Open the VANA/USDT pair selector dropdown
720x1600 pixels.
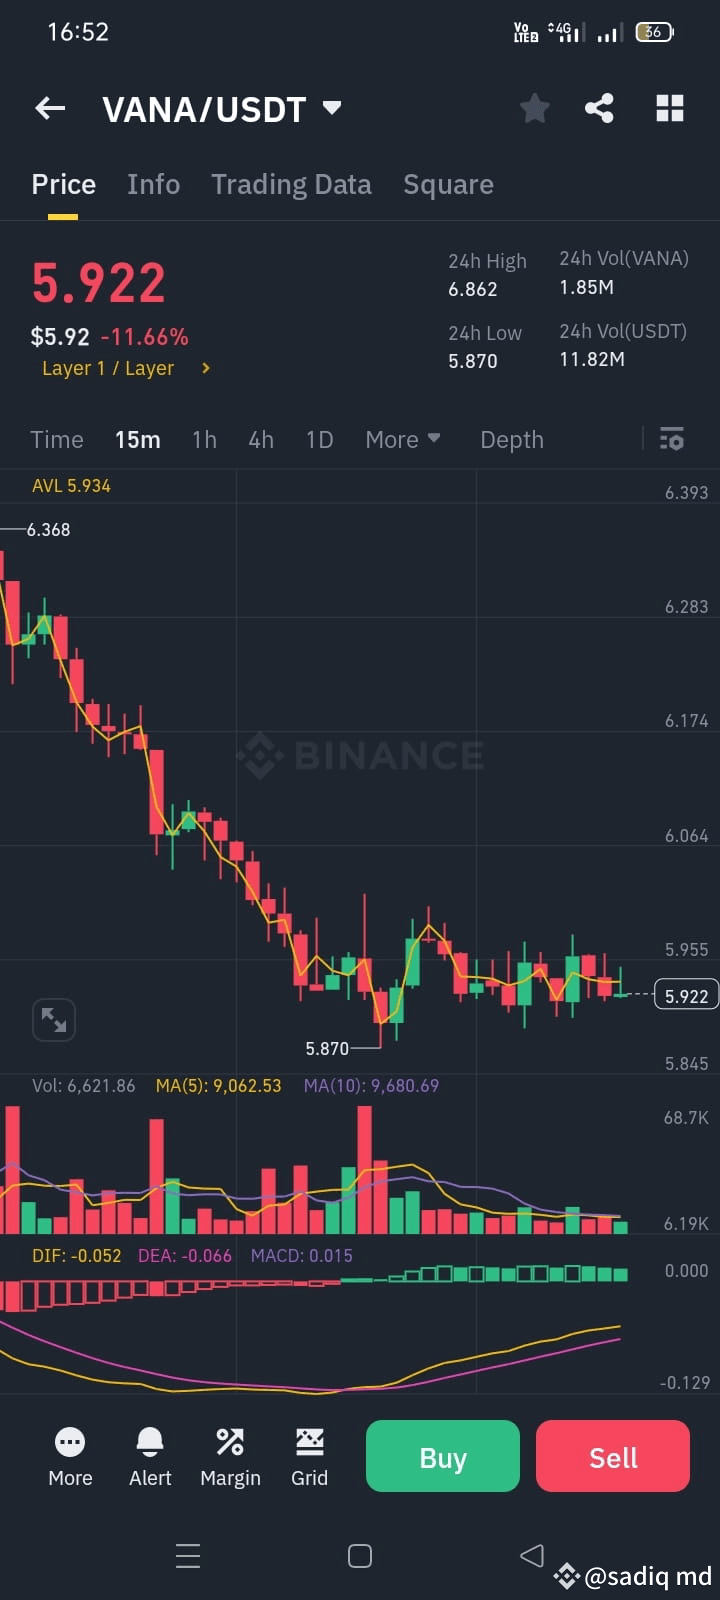[x=222, y=109]
